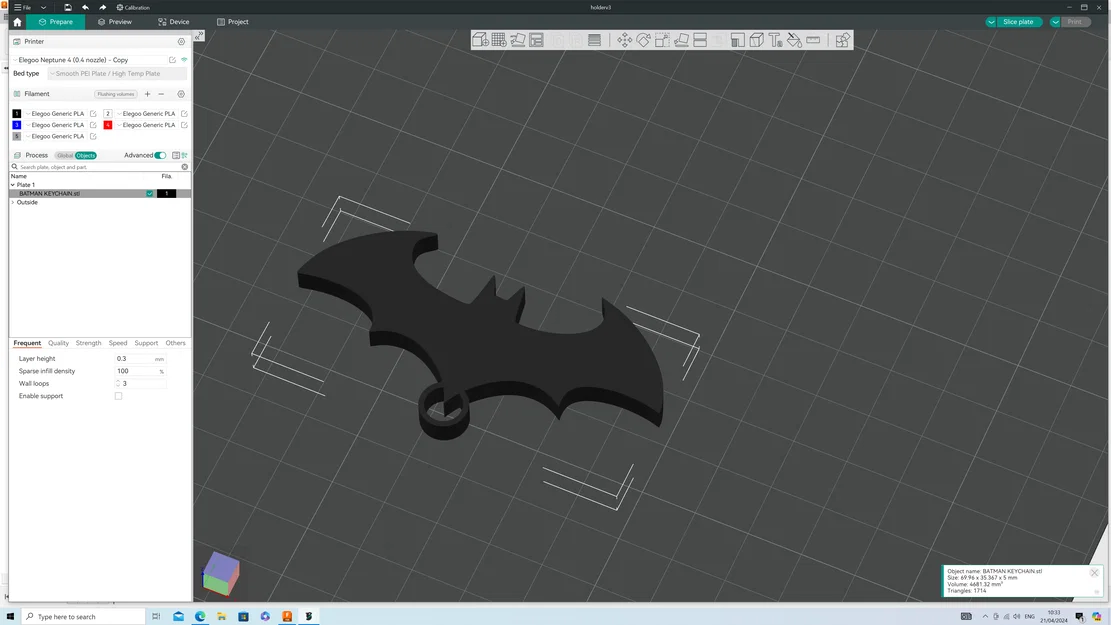
Task: Open the Quality settings tab
Action: click(58, 343)
